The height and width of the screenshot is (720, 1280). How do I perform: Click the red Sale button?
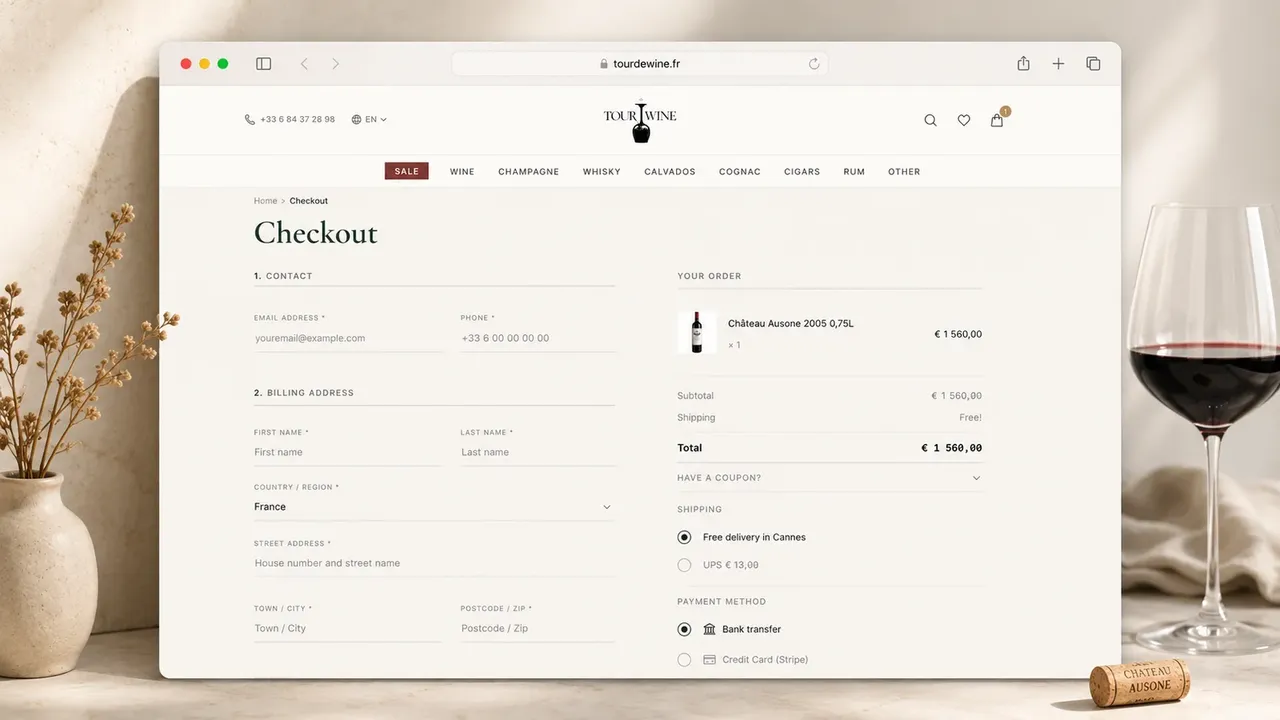[407, 171]
